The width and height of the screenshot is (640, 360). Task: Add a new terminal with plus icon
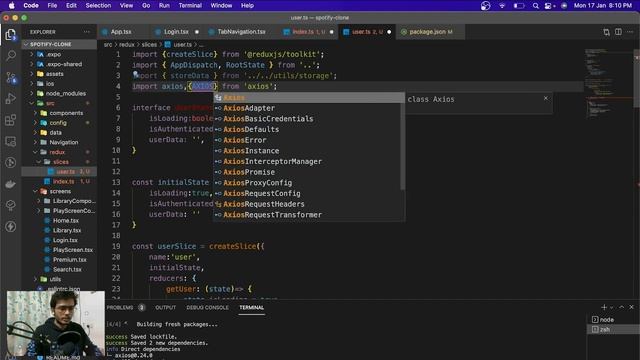[604, 307]
